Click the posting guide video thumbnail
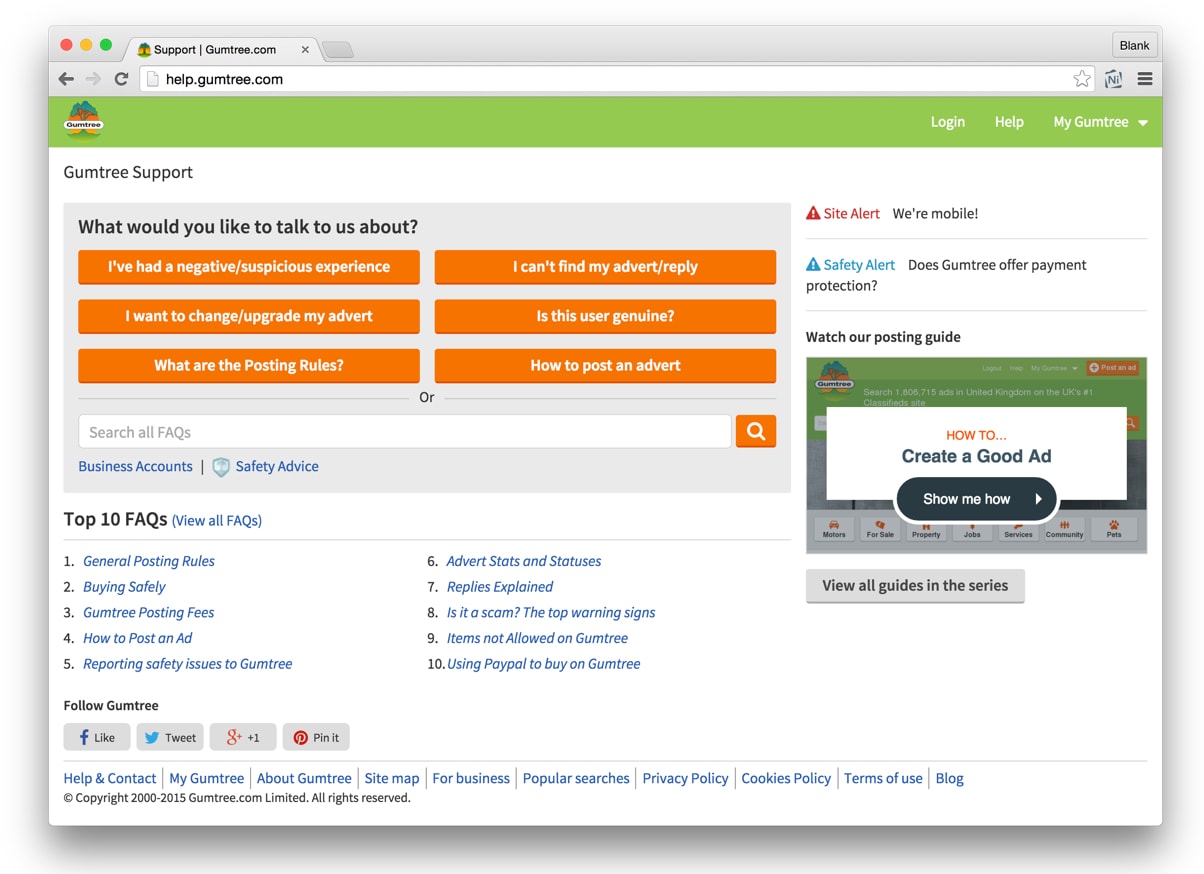The image size is (1204, 874). (x=976, y=455)
